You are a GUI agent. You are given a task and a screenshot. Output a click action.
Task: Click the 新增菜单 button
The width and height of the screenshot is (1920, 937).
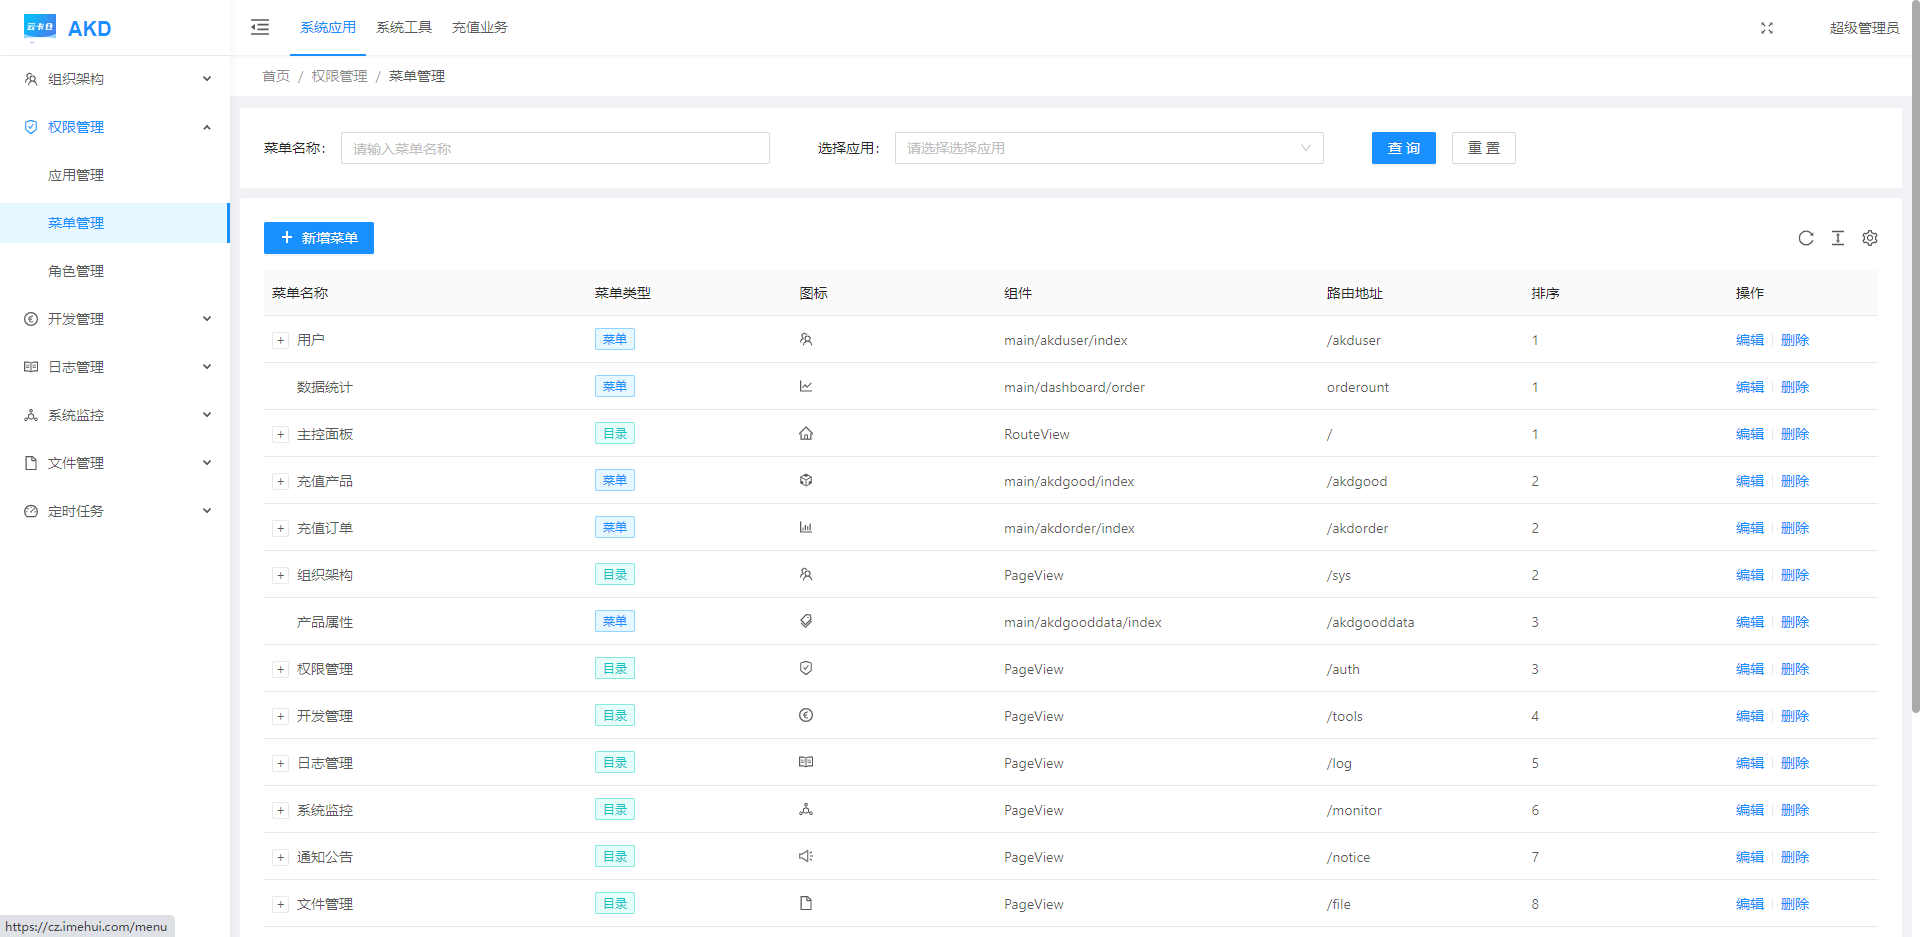[318, 238]
